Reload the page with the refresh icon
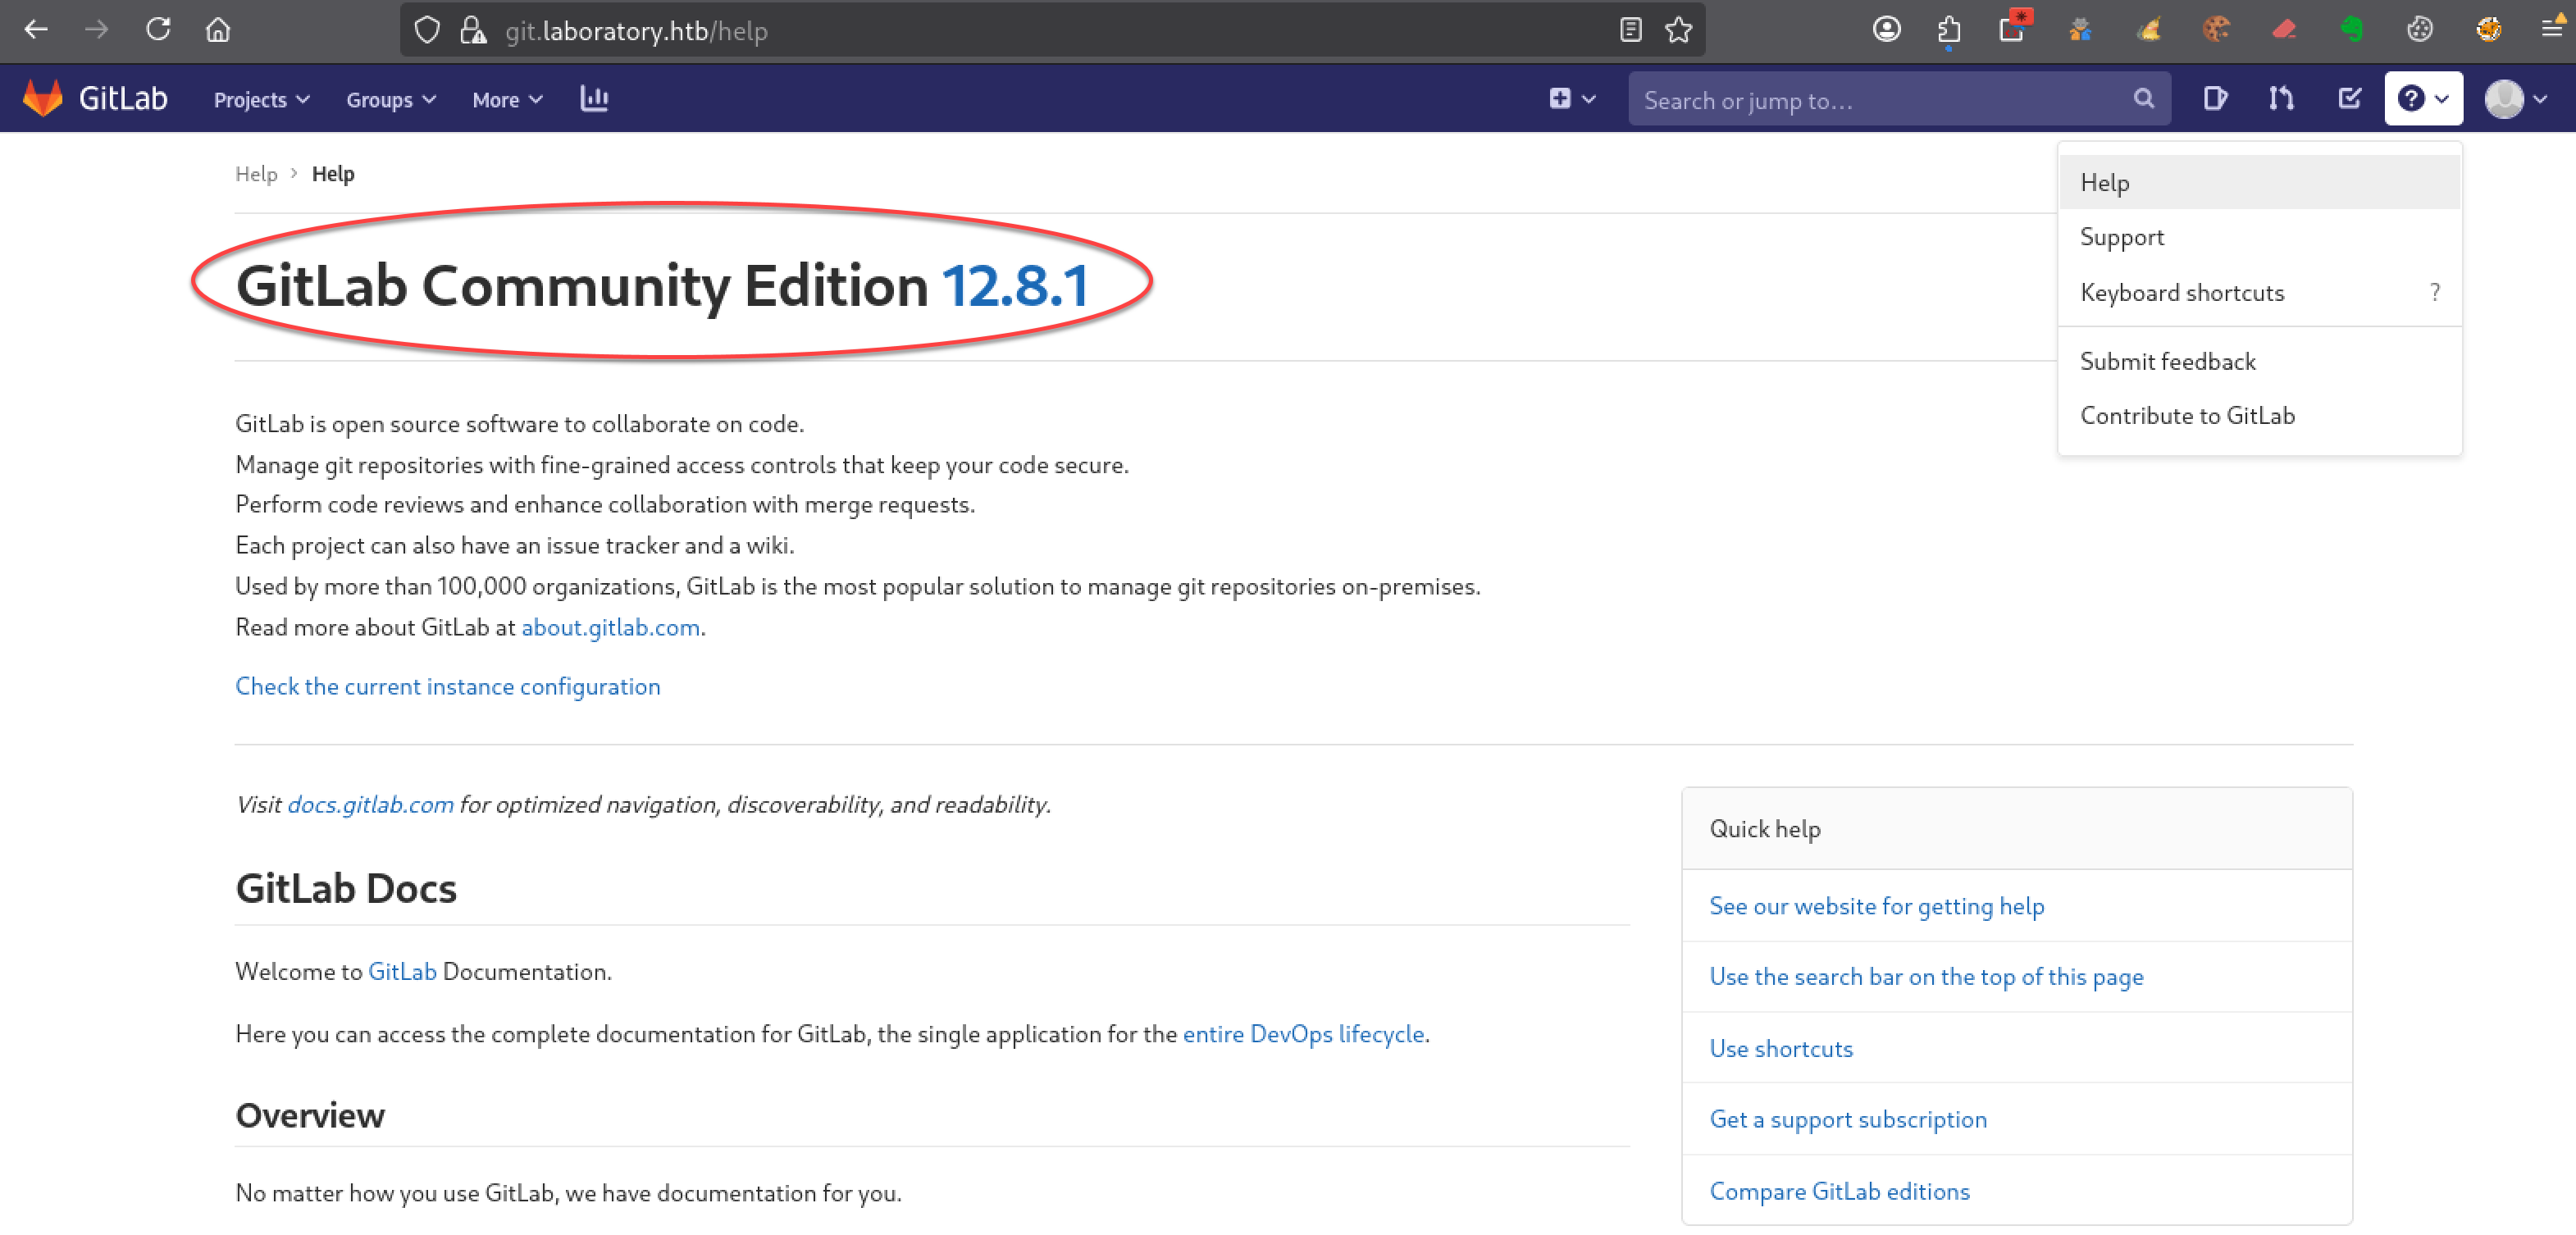This screenshot has width=2576, height=1235. coord(158,30)
